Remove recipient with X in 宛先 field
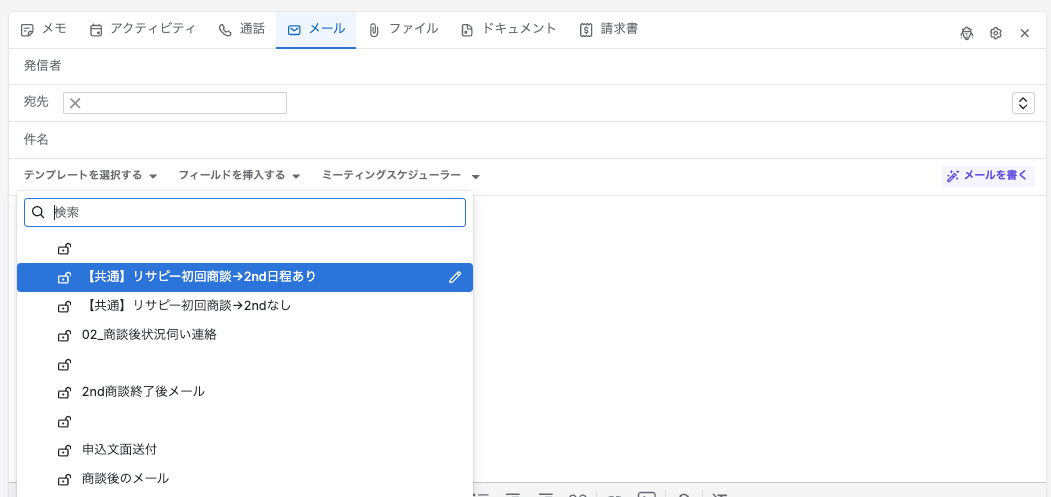The image size is (1051, 497). (75, 103)
